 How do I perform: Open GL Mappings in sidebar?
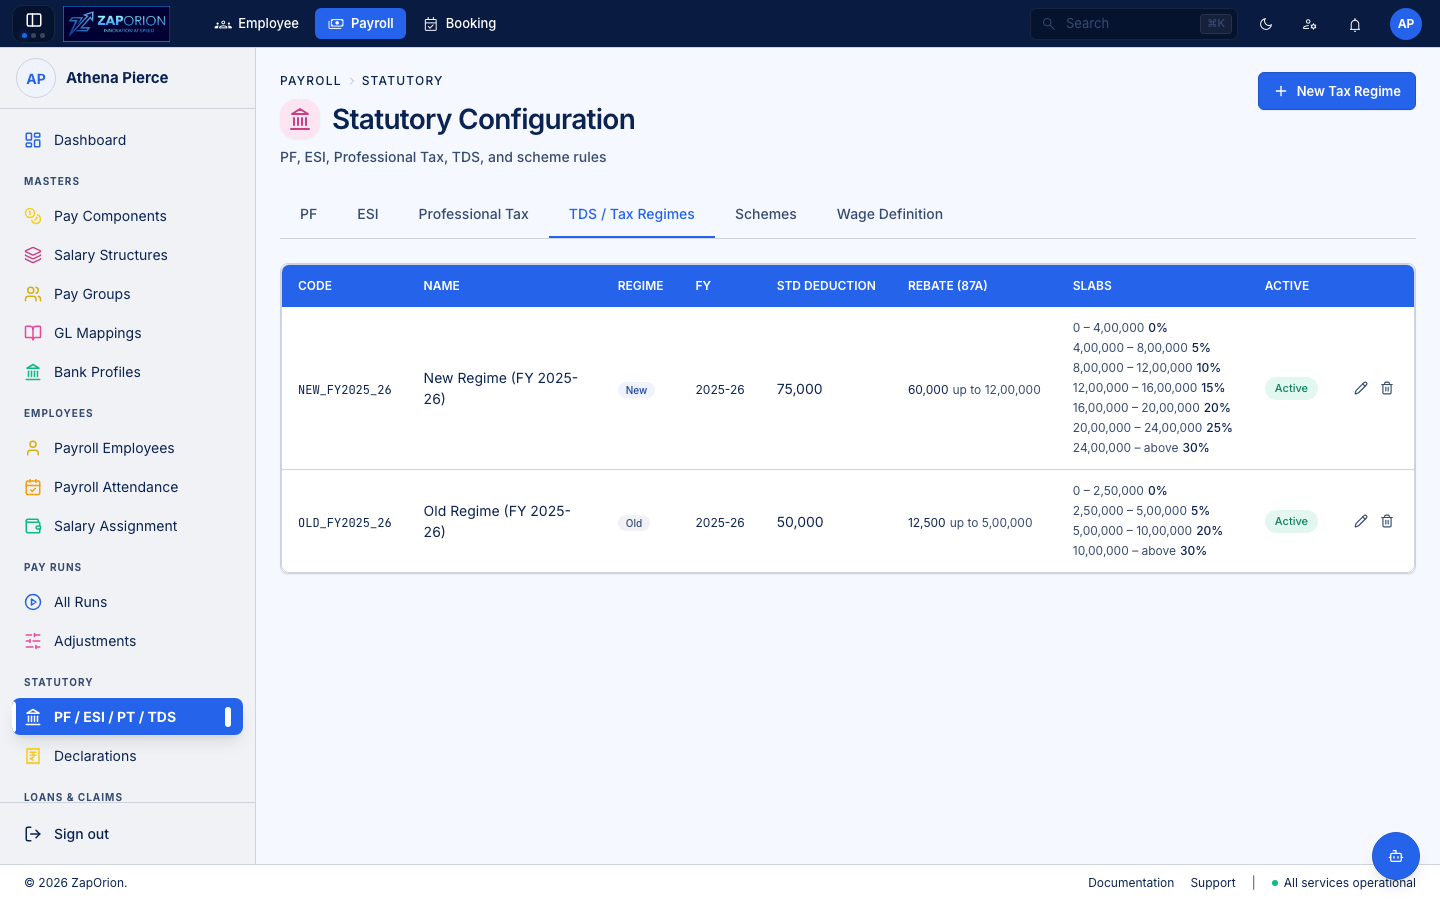click(x=128, y=333)
